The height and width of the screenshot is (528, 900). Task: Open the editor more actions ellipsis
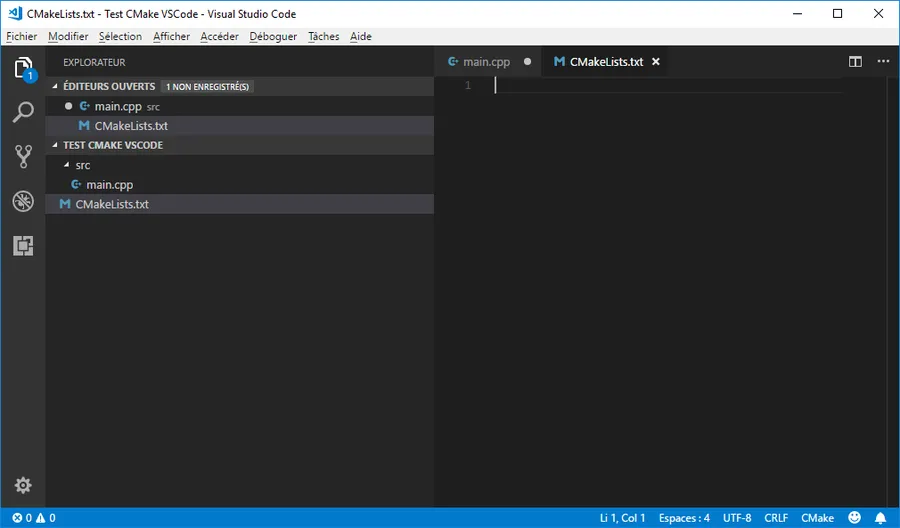[x=883, y=61]
